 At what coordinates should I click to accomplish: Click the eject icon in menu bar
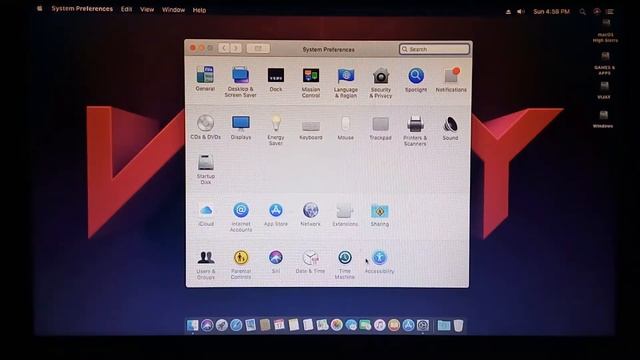coord(508,12)
